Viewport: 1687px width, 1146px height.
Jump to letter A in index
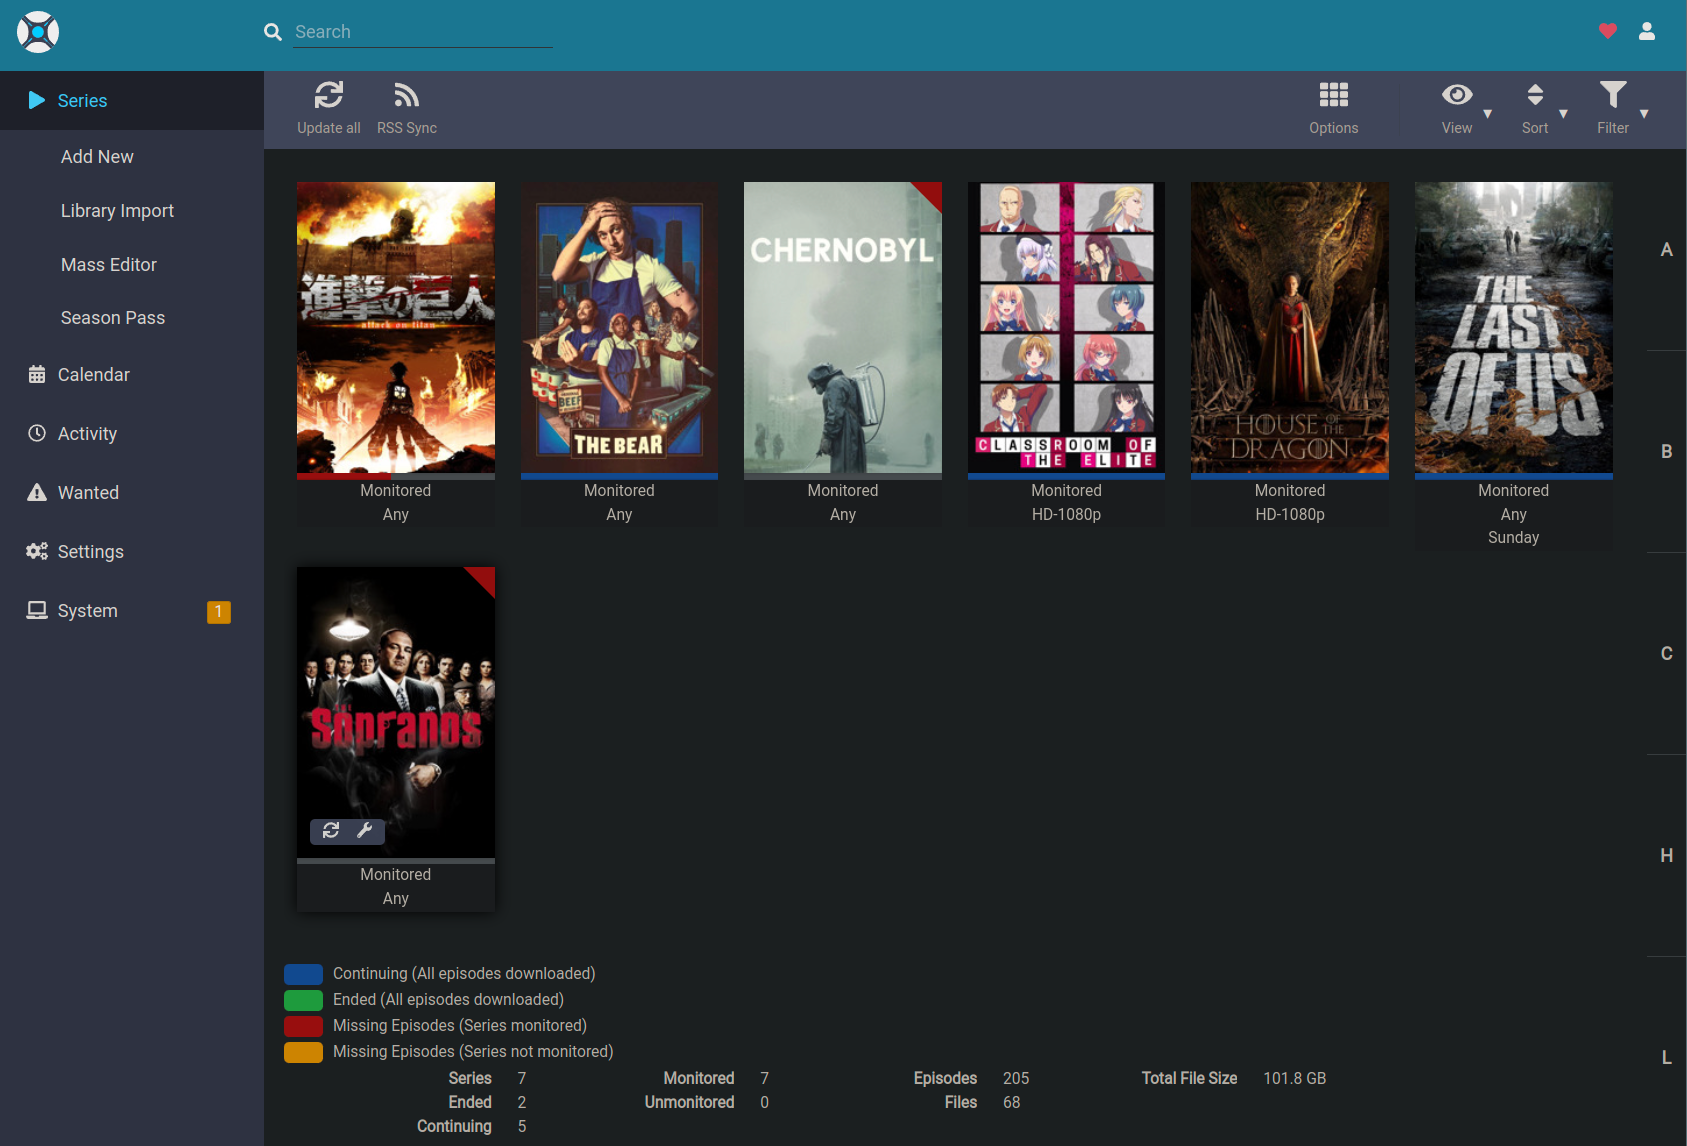(1667, 250)
